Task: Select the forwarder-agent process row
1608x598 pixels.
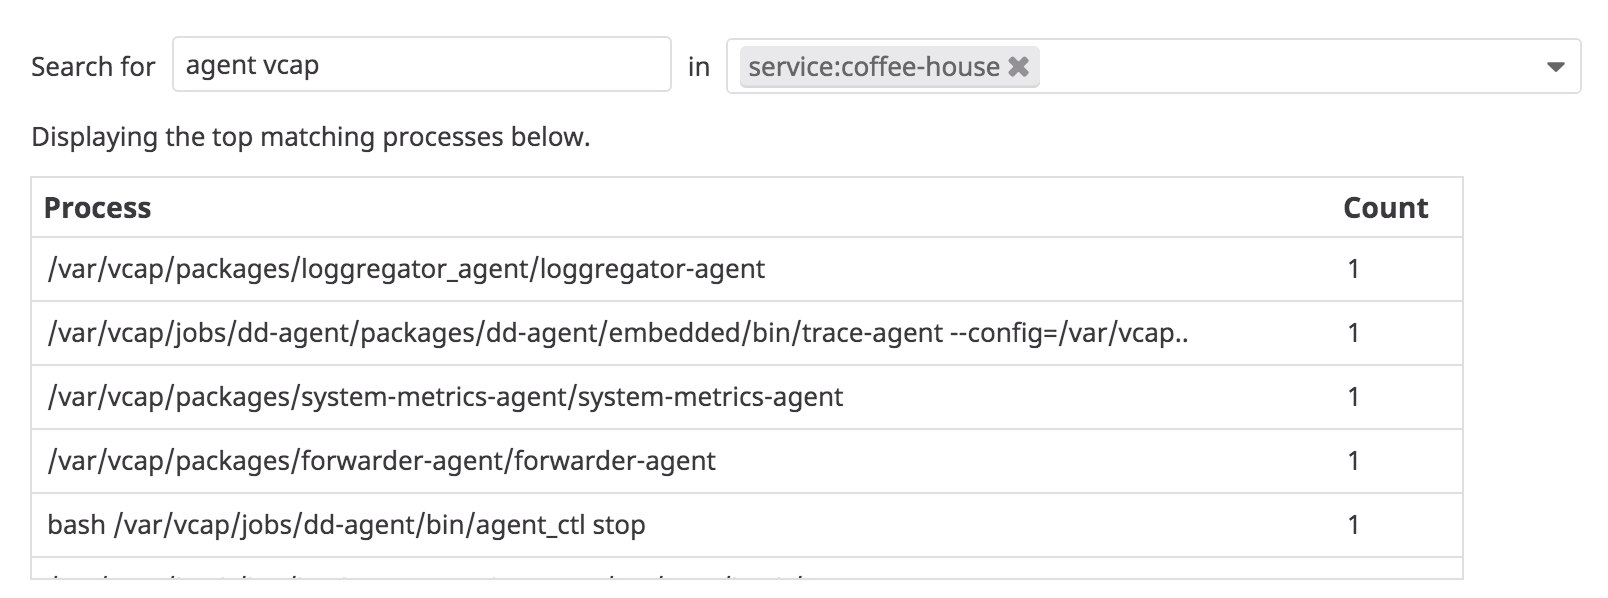Action: (381, 461)
